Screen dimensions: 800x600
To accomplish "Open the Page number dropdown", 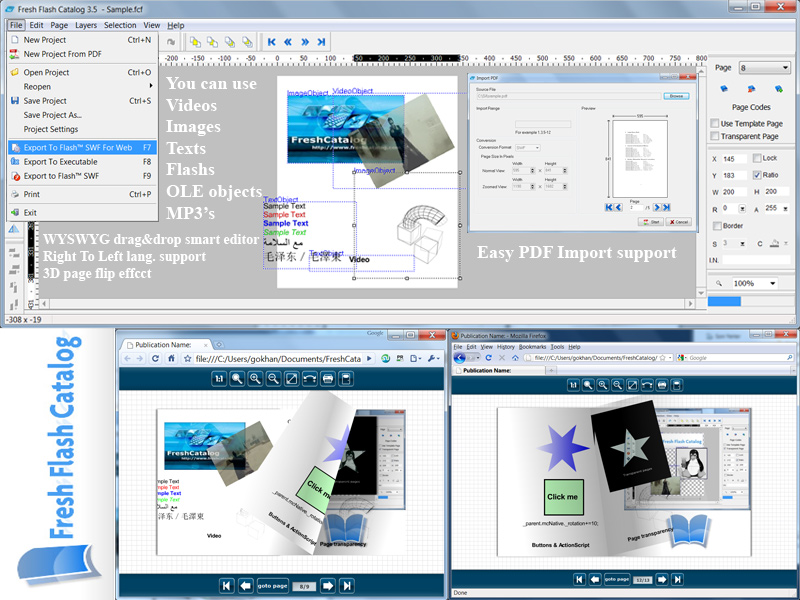I will [x=766, y=68].
